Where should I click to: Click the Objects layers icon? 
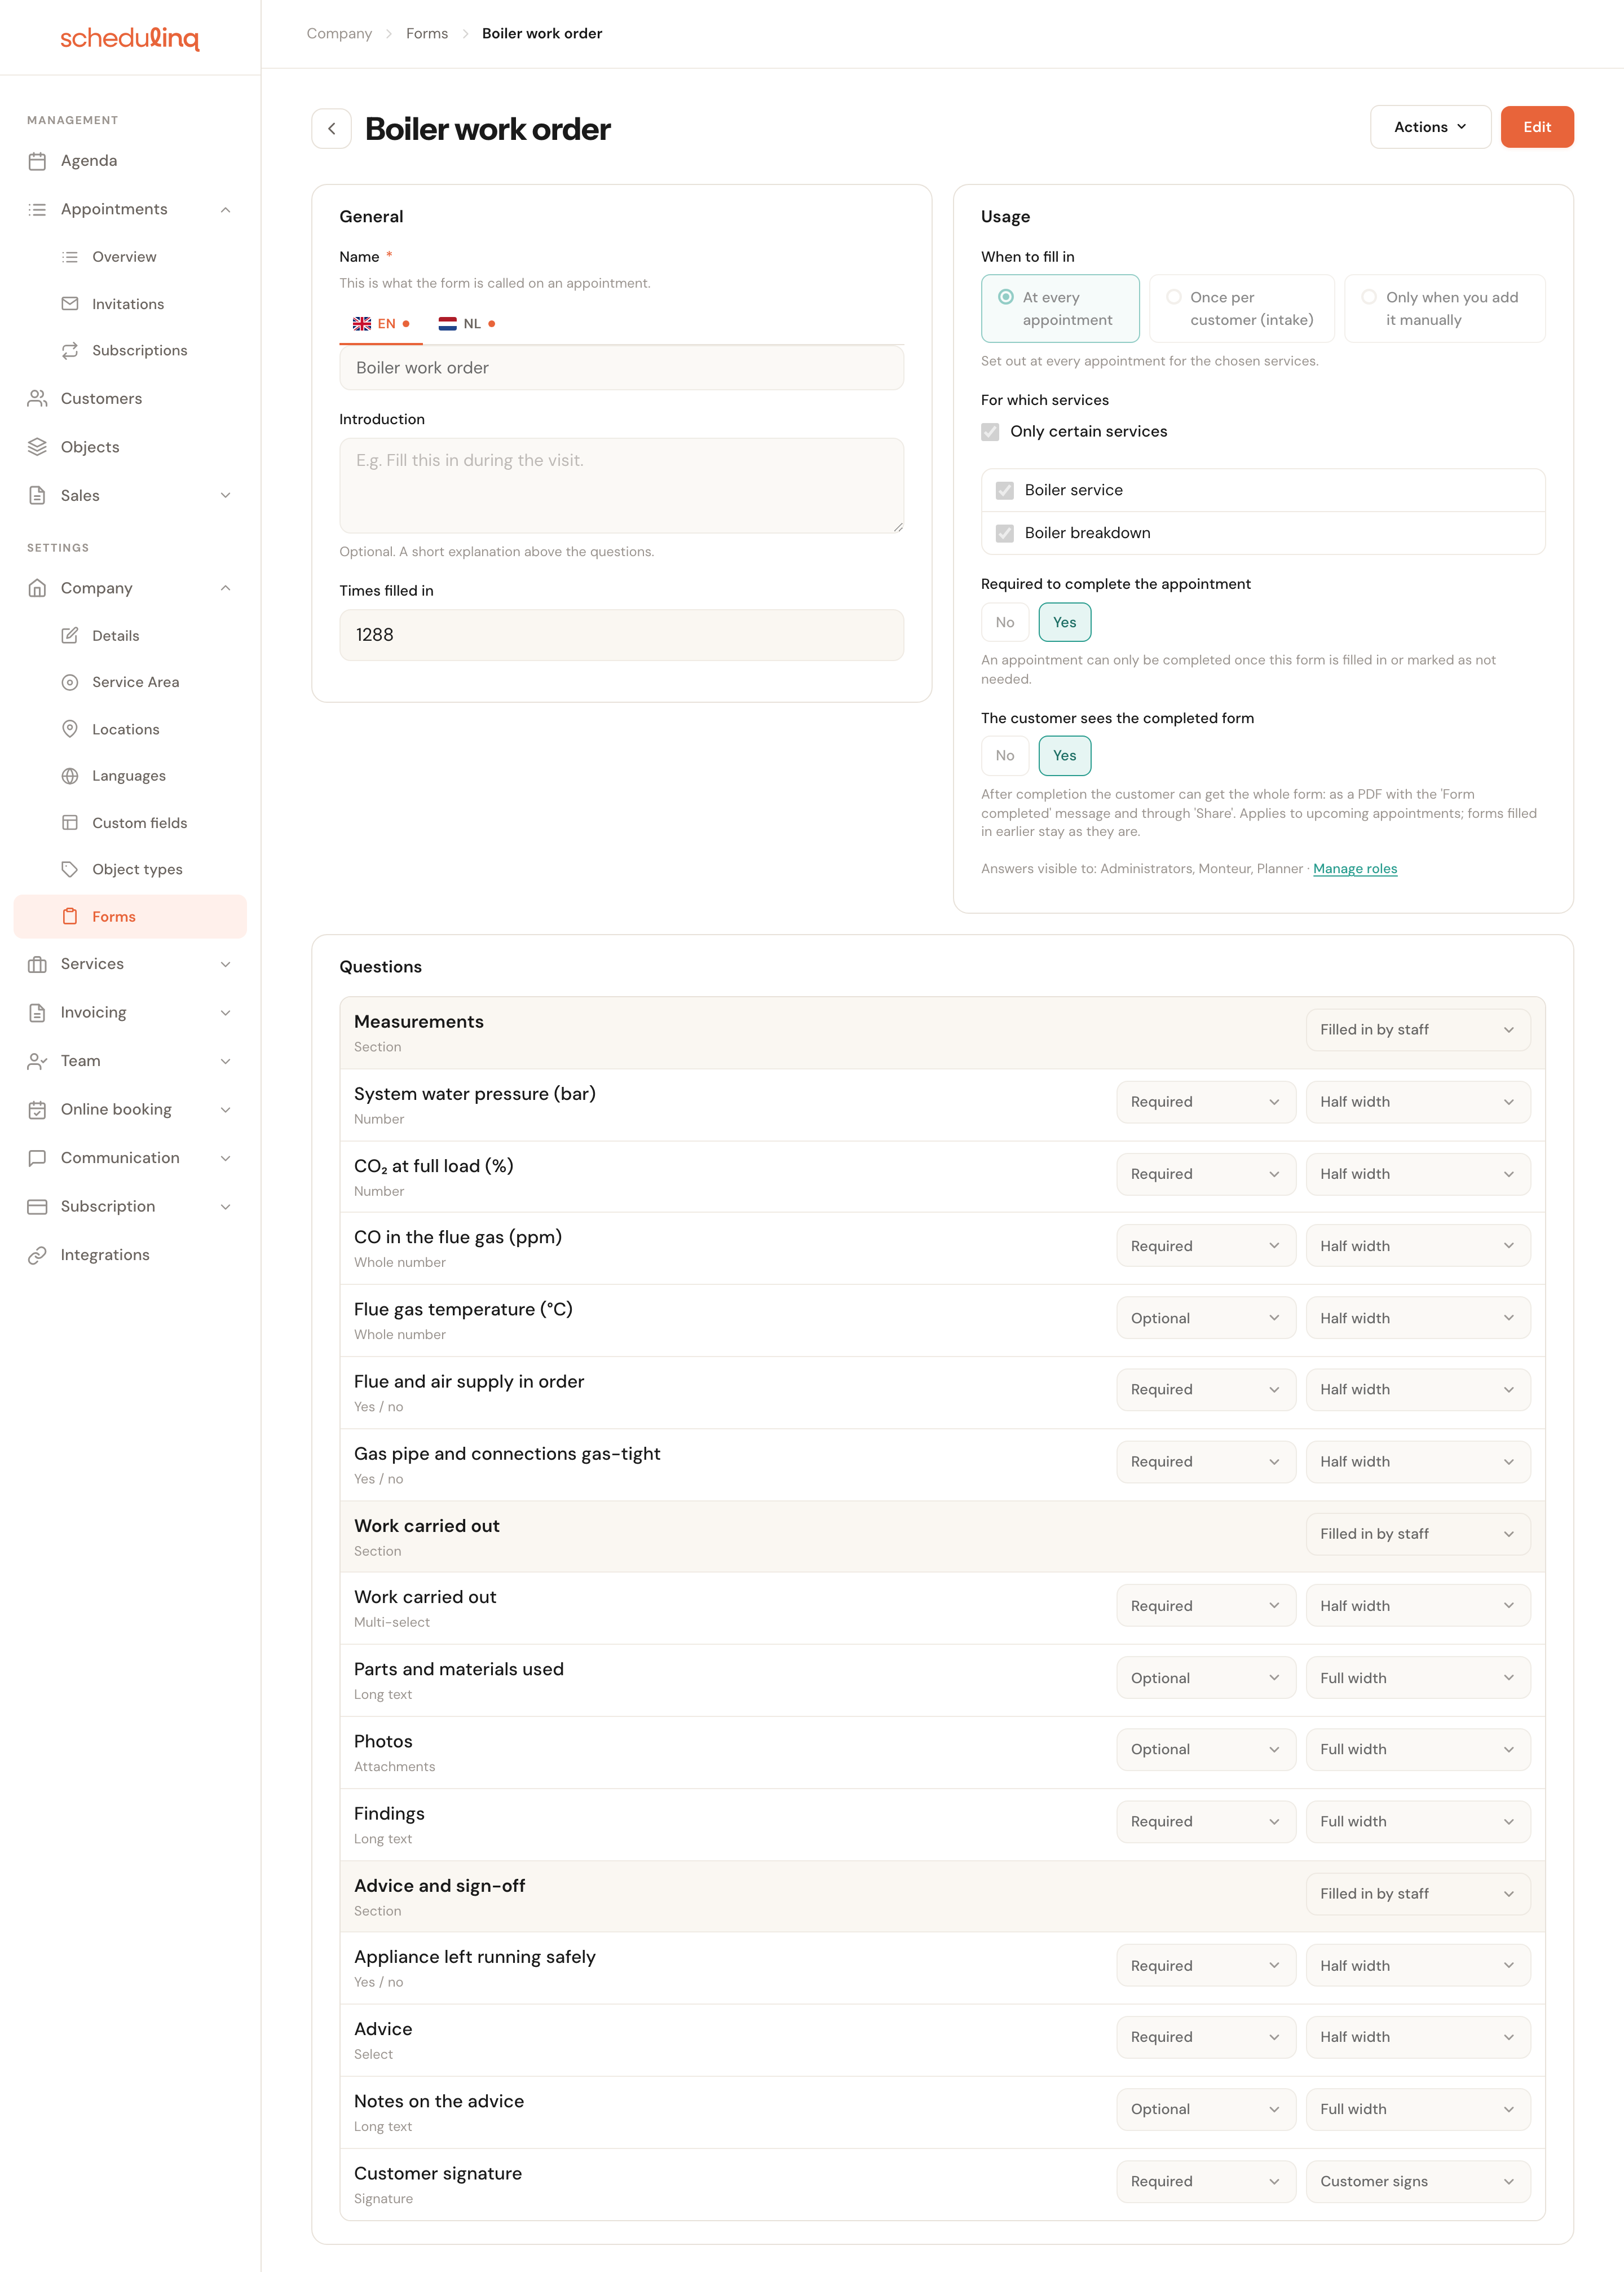coord(37,447)
